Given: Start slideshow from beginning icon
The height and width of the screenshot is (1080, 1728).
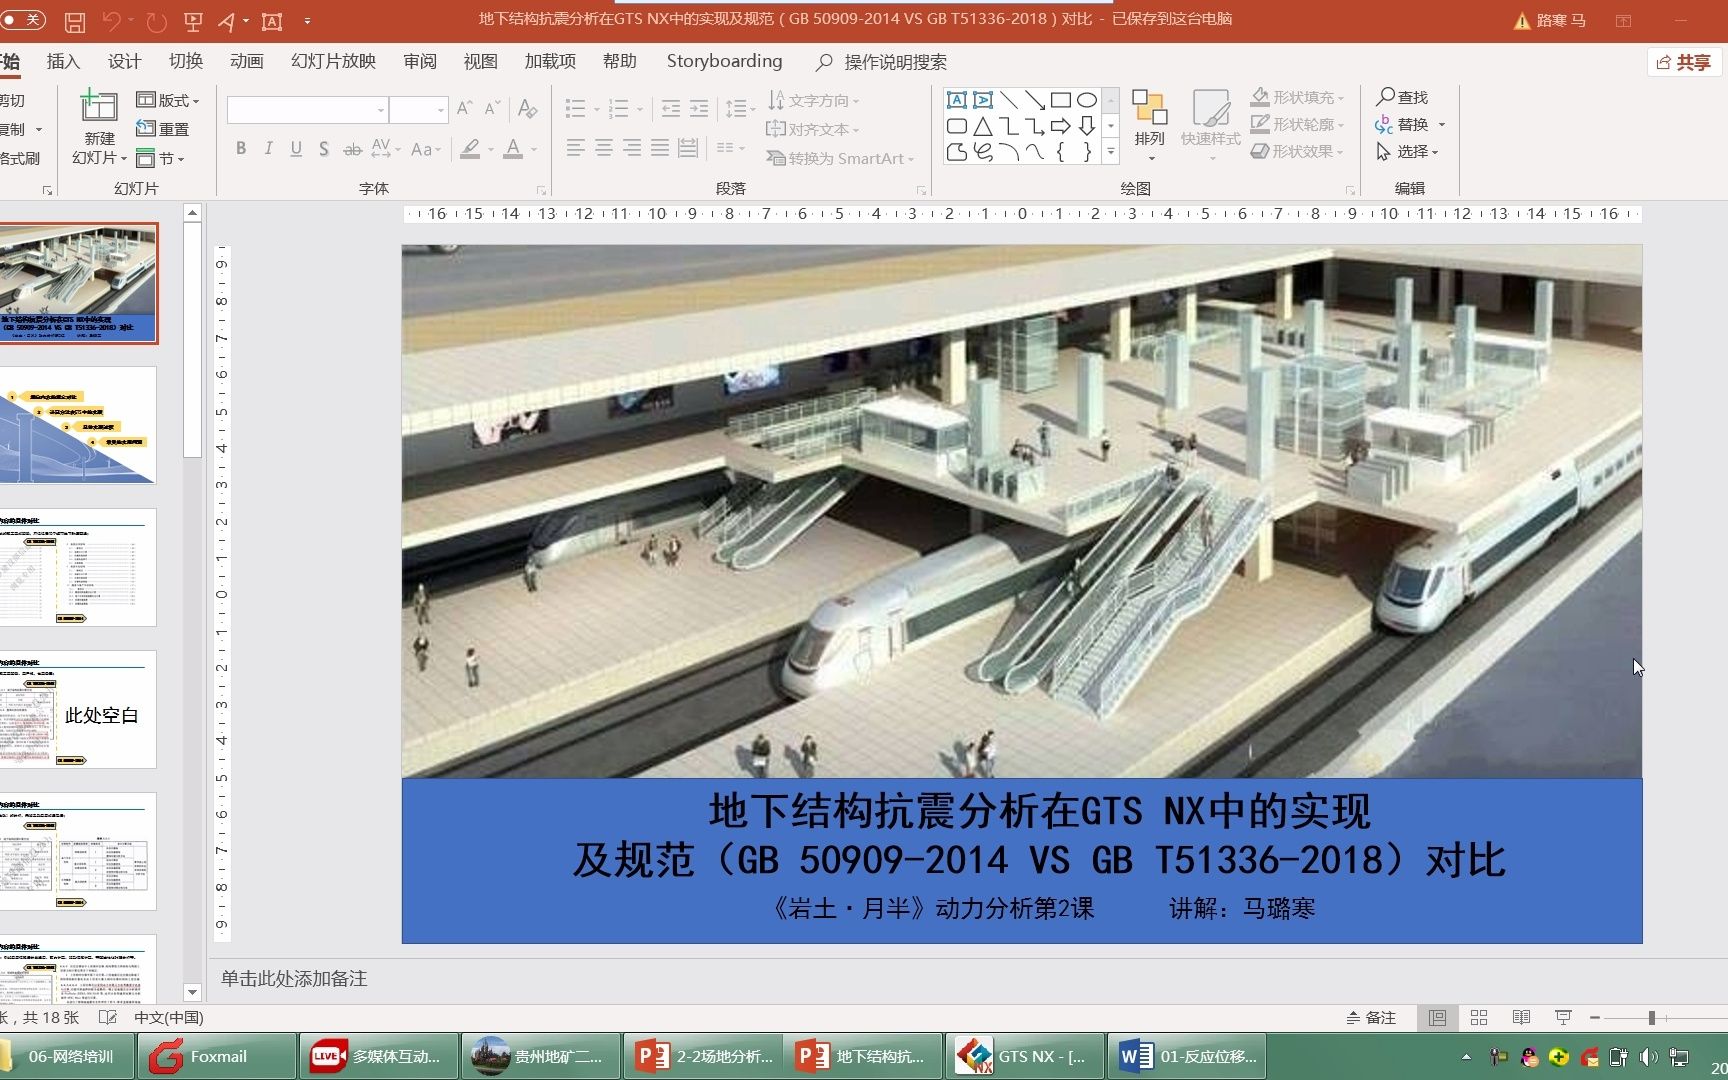Looking at the screenshot, I should point(194,21).
